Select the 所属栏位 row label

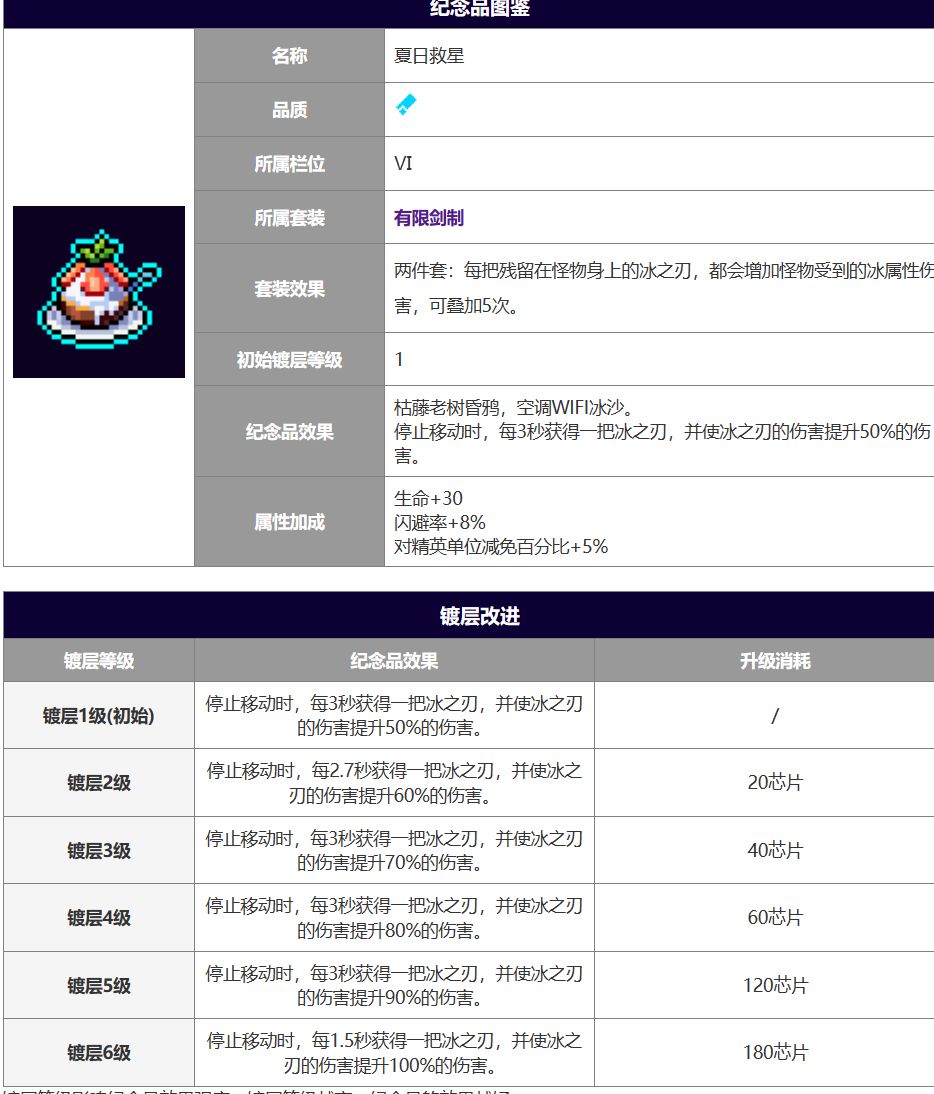(289, 164)
